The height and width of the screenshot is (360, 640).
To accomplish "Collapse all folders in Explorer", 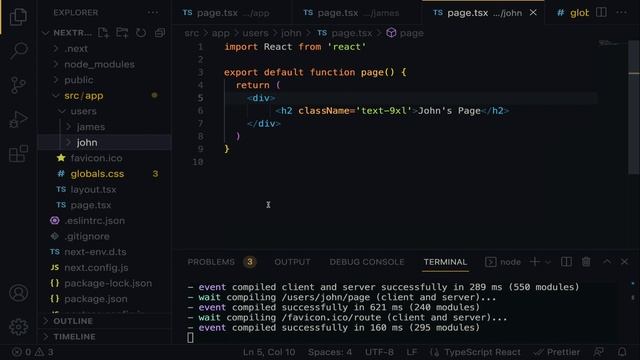I will pos(160,33).
